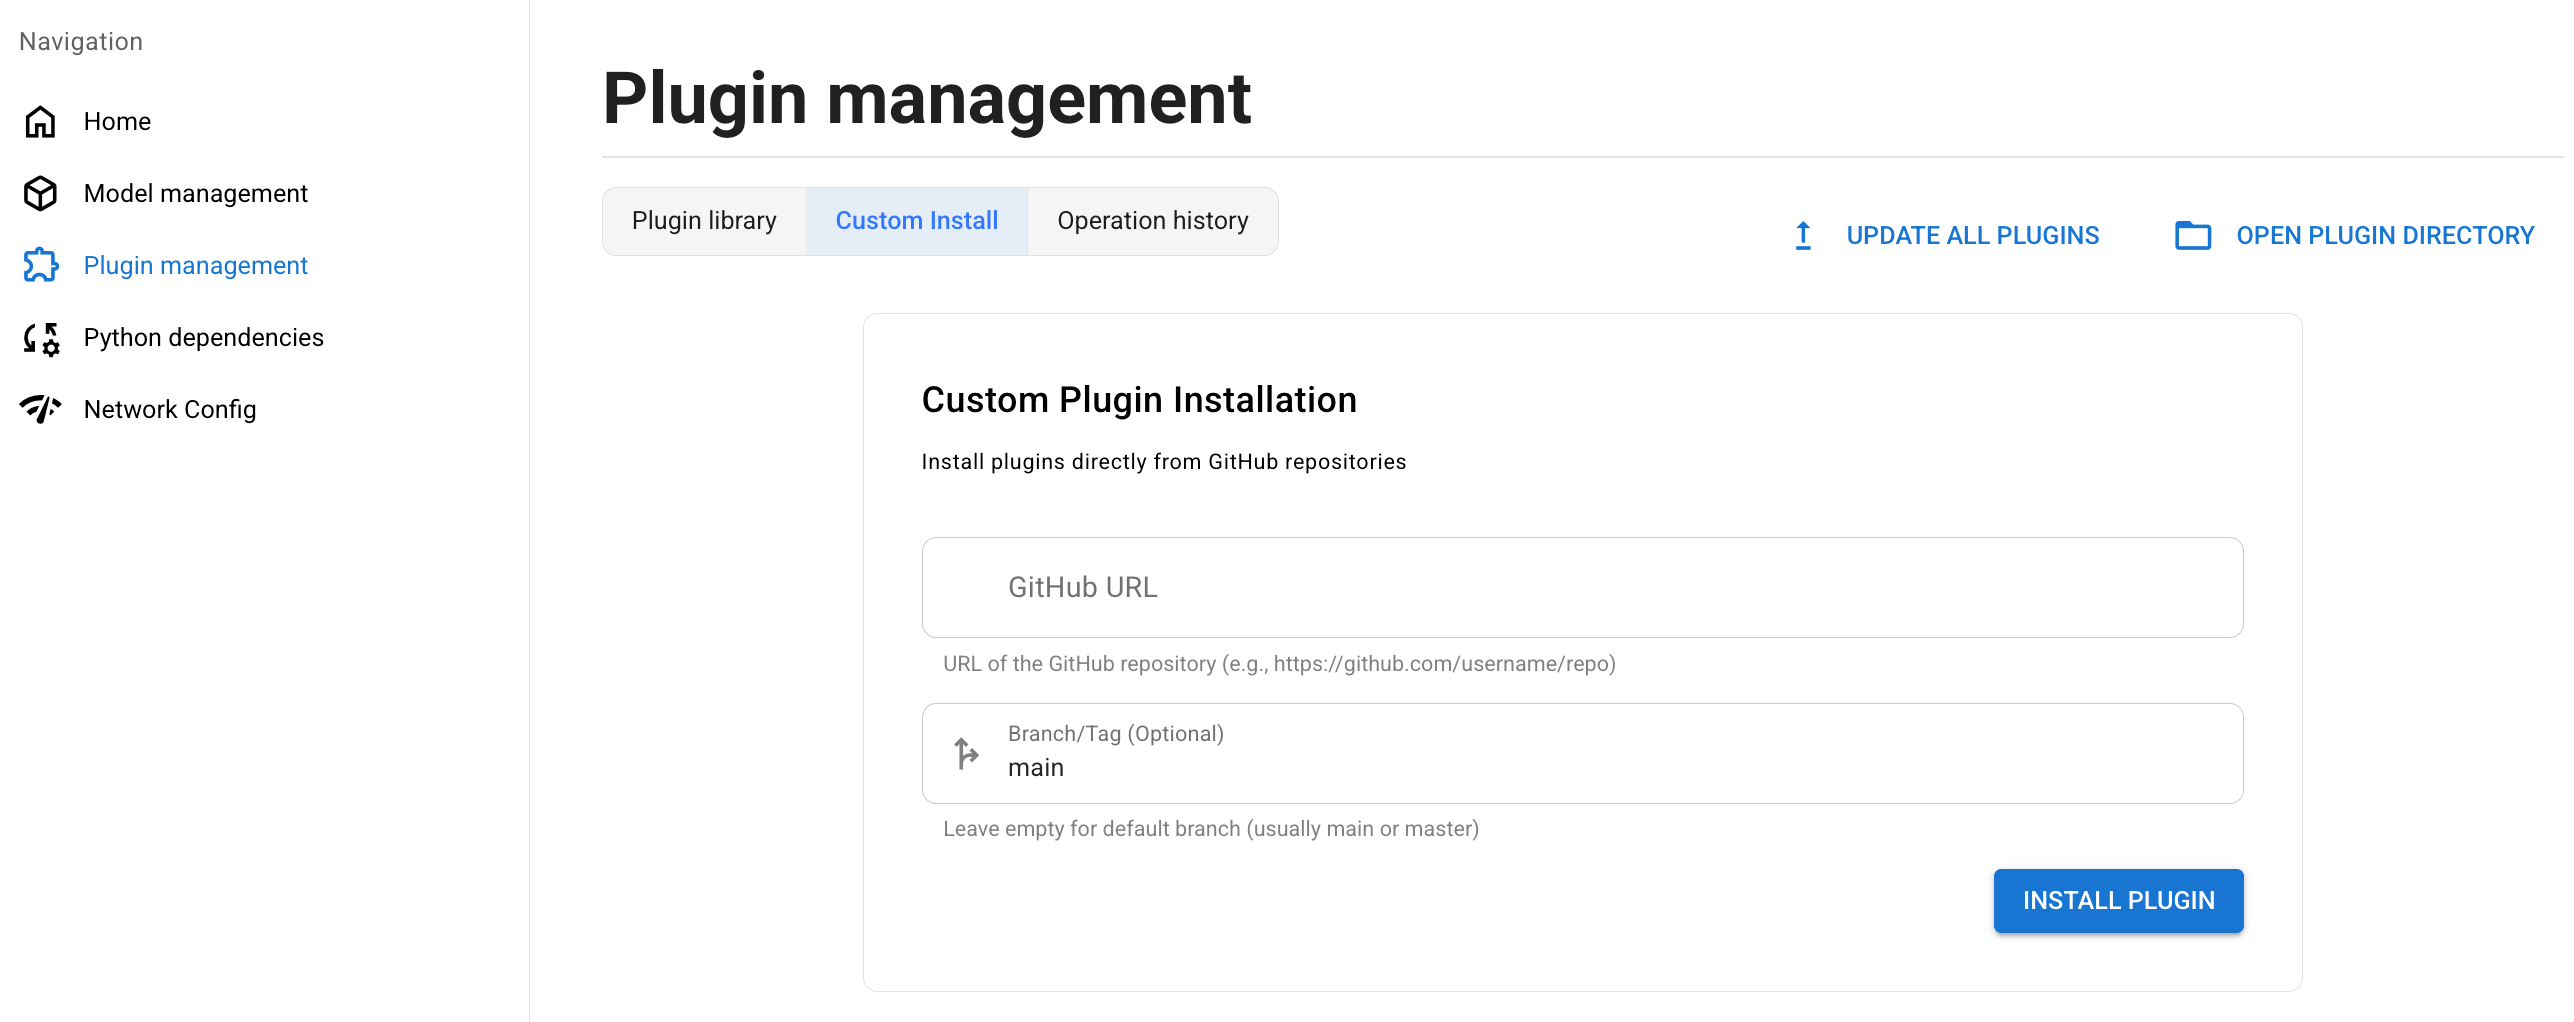
Task: Switch to the Plugin library tab
Action: tap(704, 220)
